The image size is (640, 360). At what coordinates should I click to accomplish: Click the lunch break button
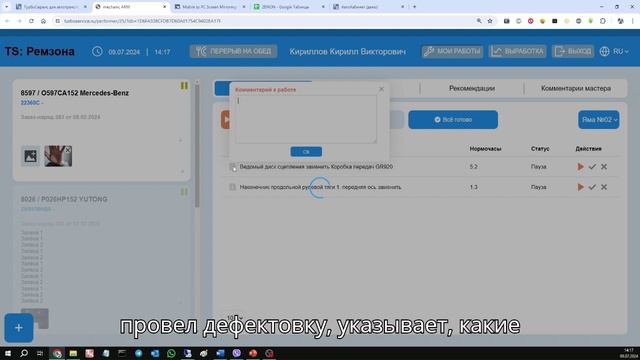click(233, 51)
